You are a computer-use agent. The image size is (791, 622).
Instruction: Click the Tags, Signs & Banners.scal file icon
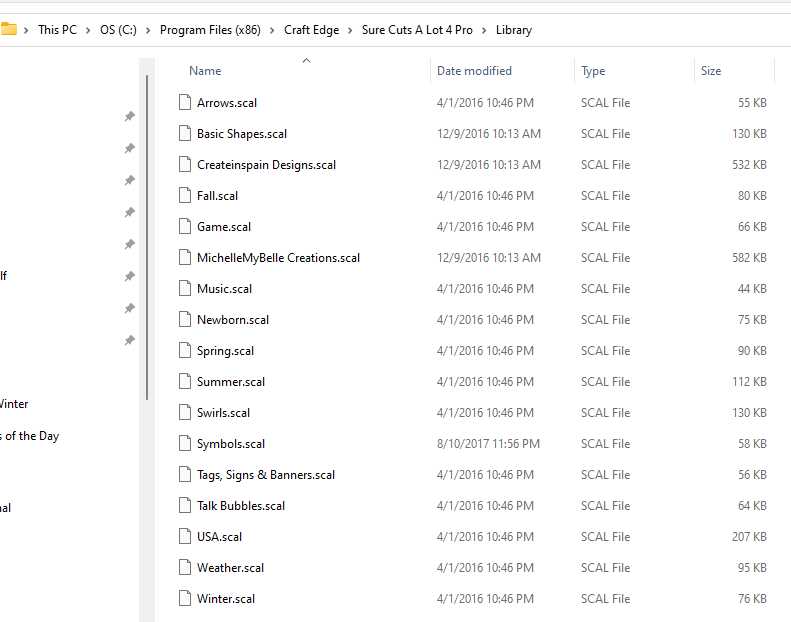[185, 475]
